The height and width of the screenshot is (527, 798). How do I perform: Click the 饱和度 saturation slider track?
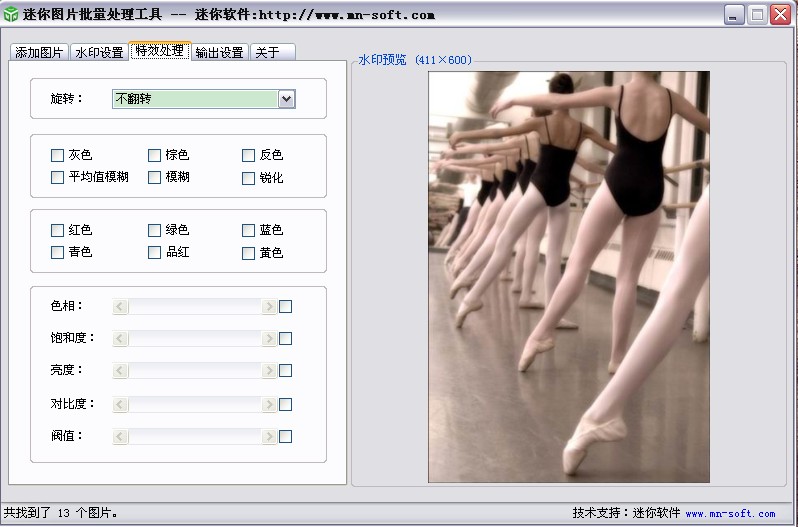[194, 338]
